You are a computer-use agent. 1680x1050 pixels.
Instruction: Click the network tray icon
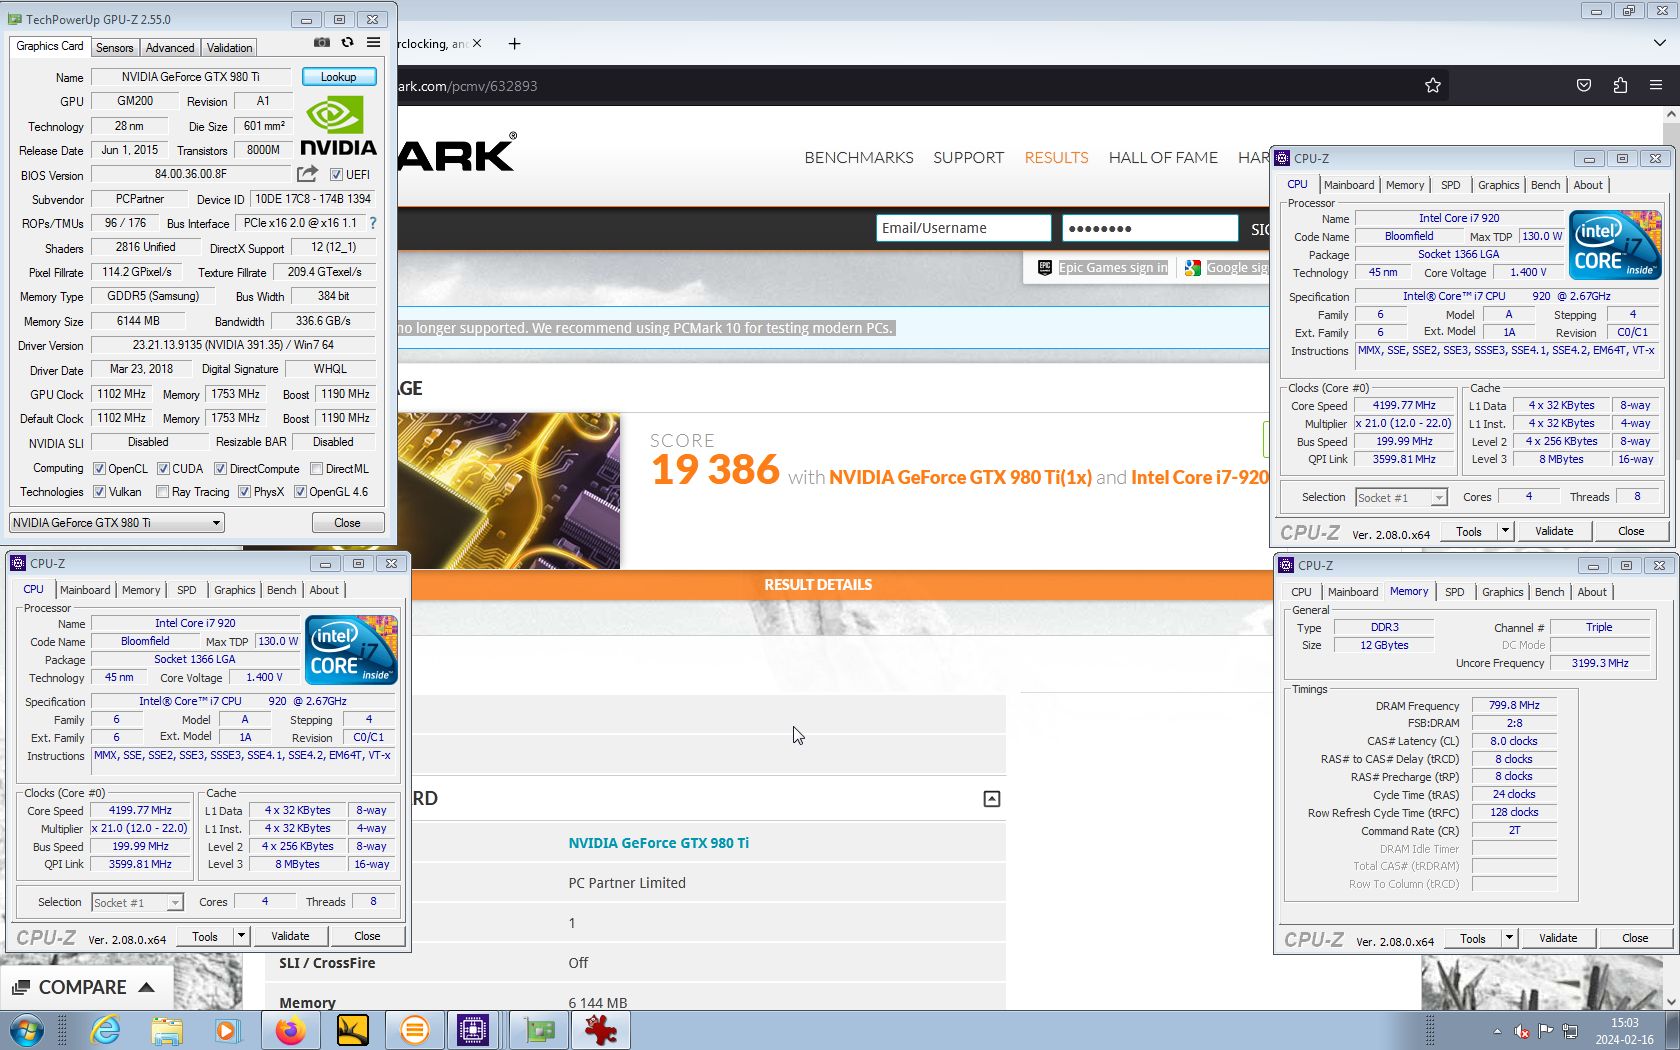(1570, 1031)
